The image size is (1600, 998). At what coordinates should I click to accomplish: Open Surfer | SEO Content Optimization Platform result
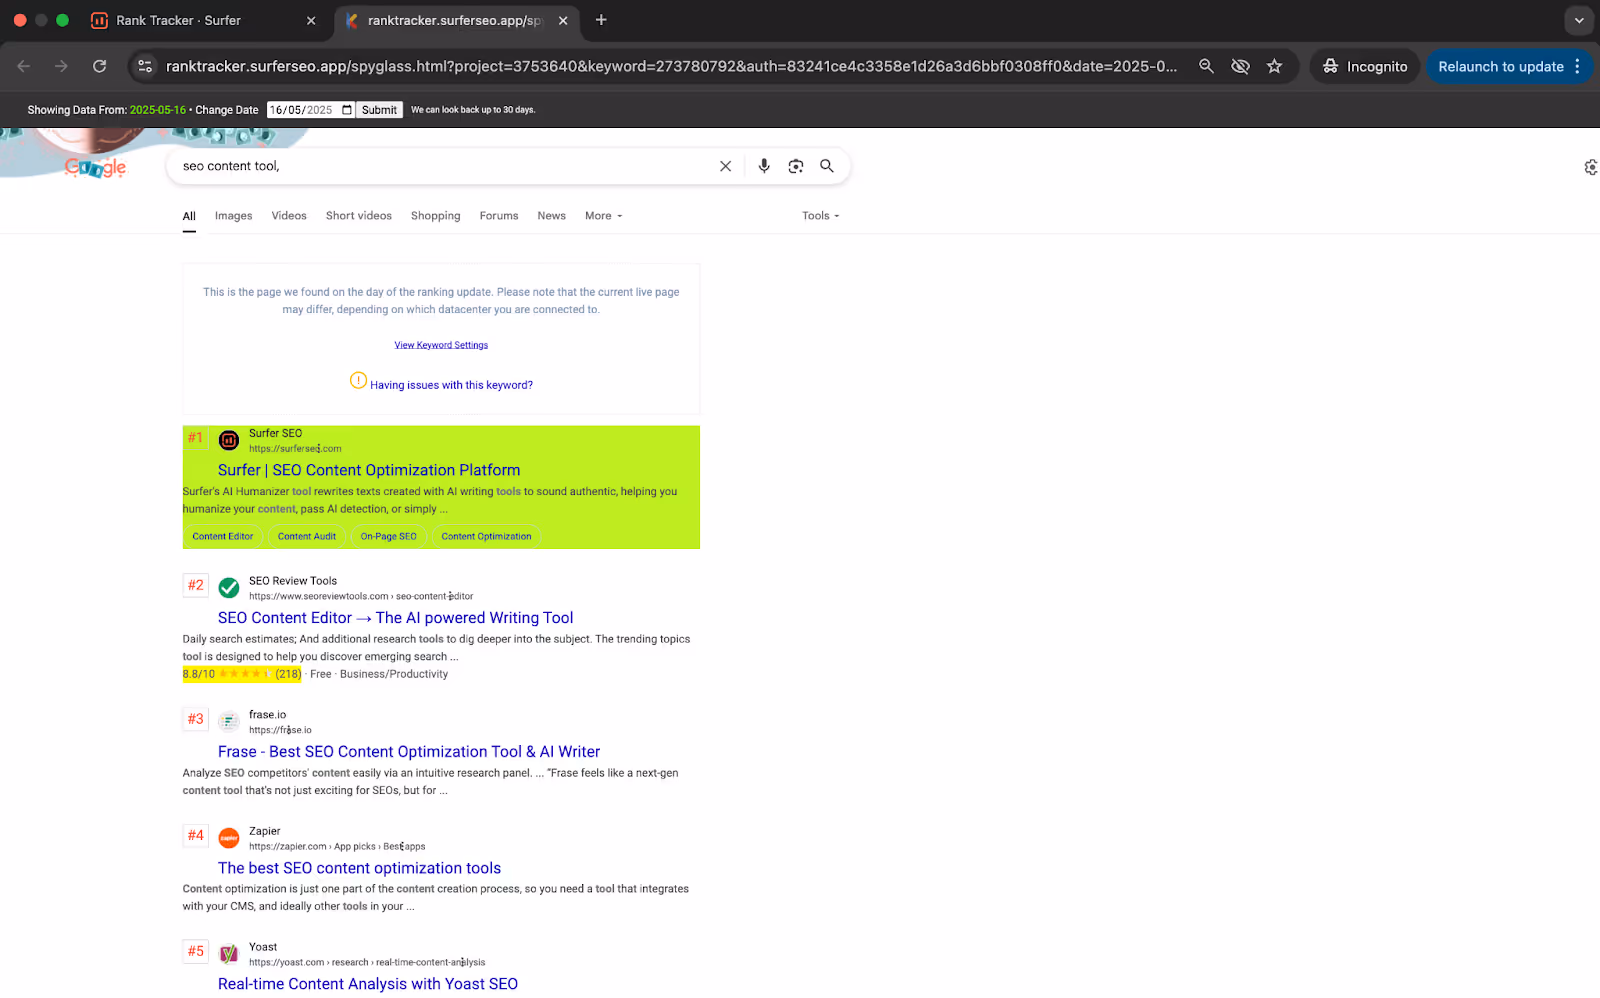tap(369, 470)
